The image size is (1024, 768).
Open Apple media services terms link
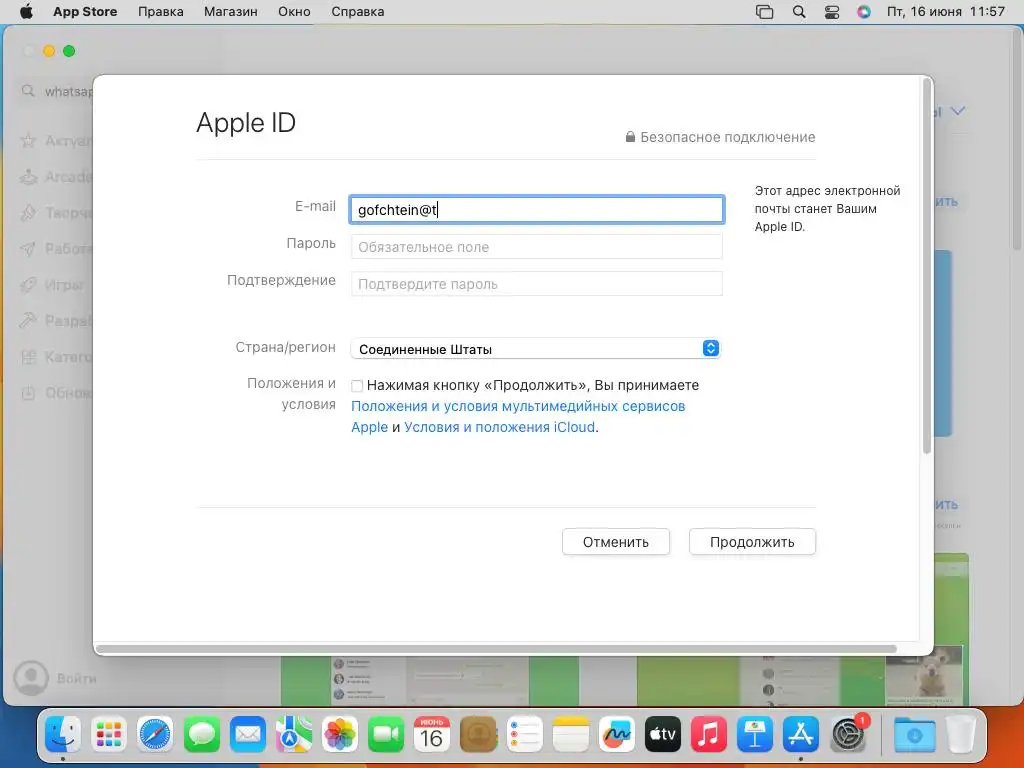(518, 417)
